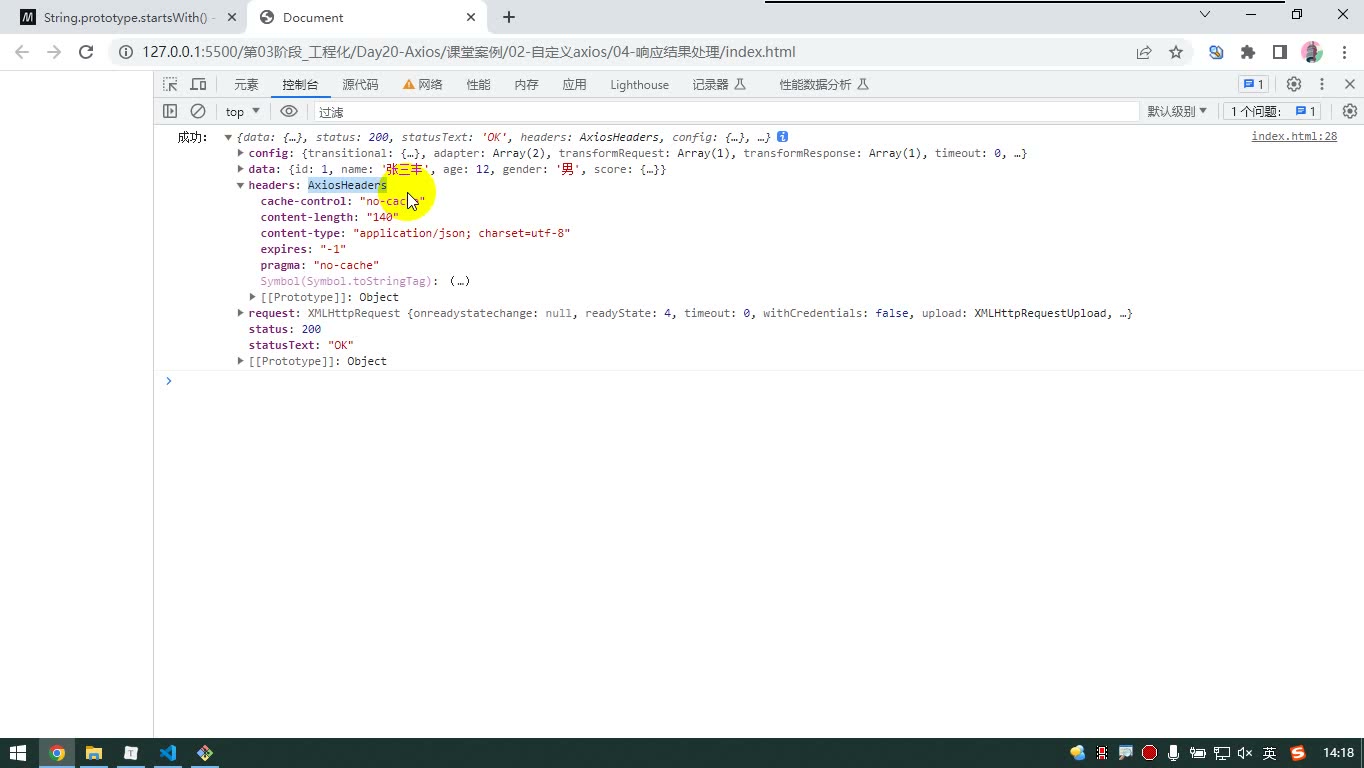Viewport: 1364px width, 768px height.
Task: Switch to the 网络 tab
Action: 423,84
